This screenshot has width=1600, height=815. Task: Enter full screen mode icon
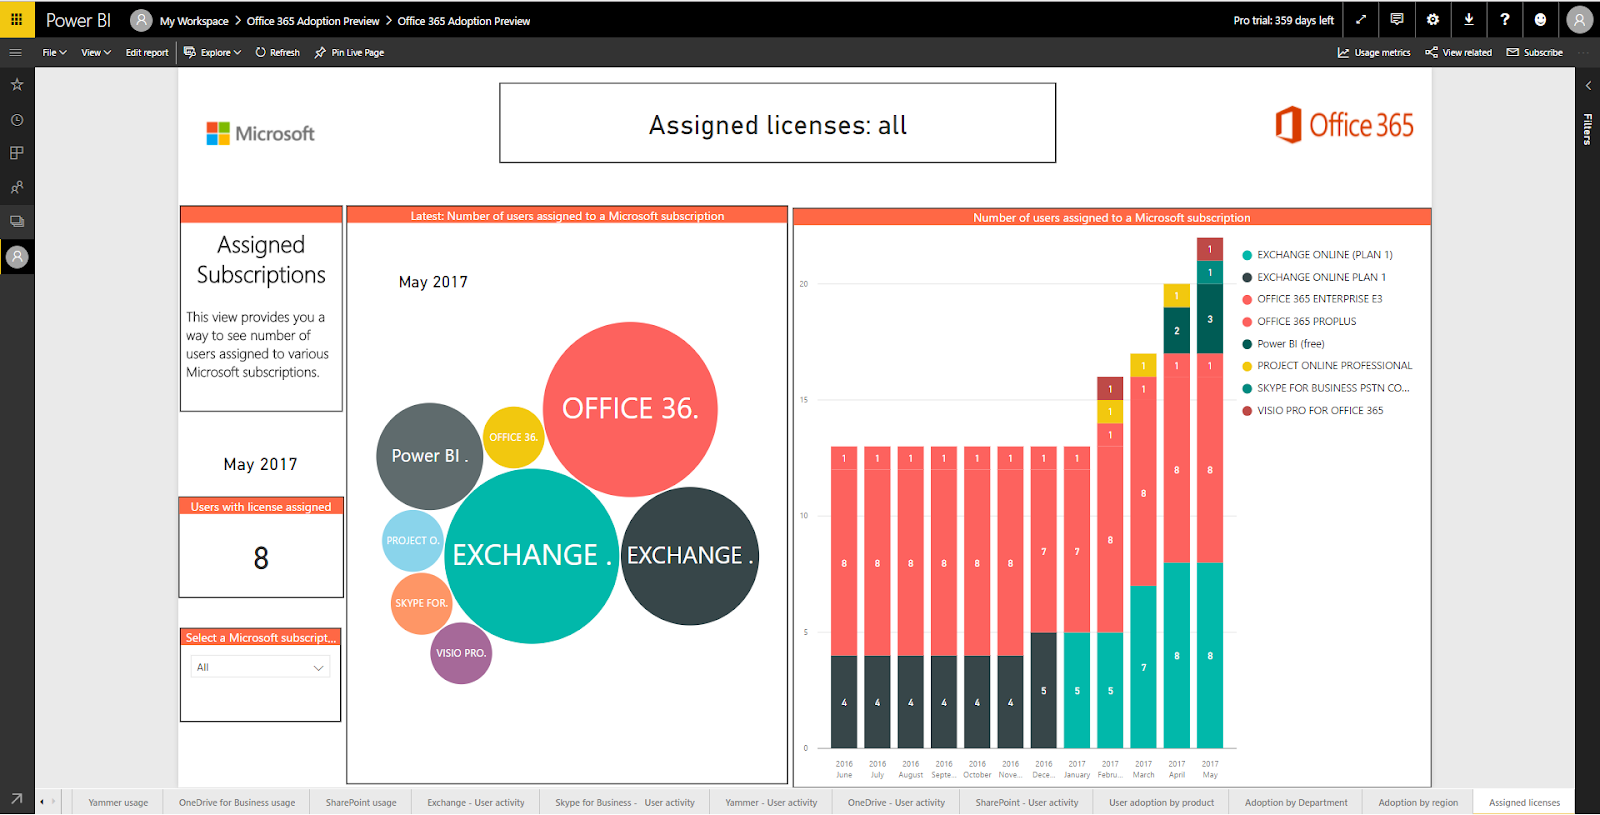(x=1361, y=19)
